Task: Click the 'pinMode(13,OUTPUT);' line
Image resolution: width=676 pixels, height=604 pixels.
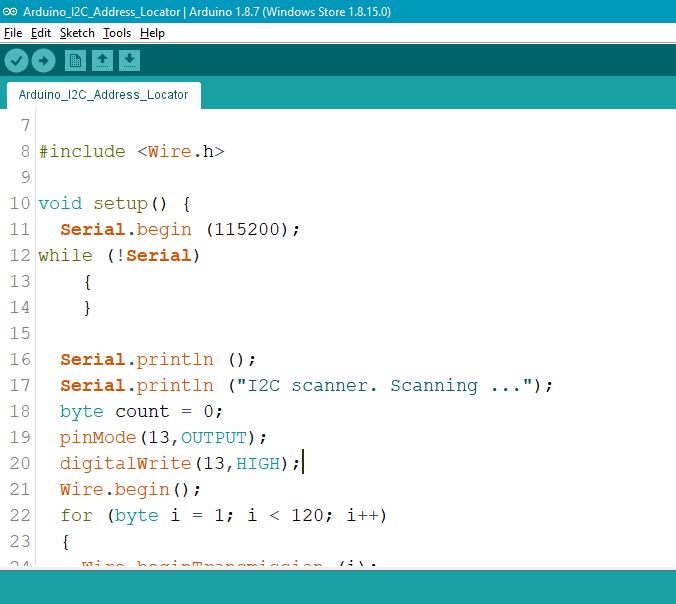Action: point(163,438)
